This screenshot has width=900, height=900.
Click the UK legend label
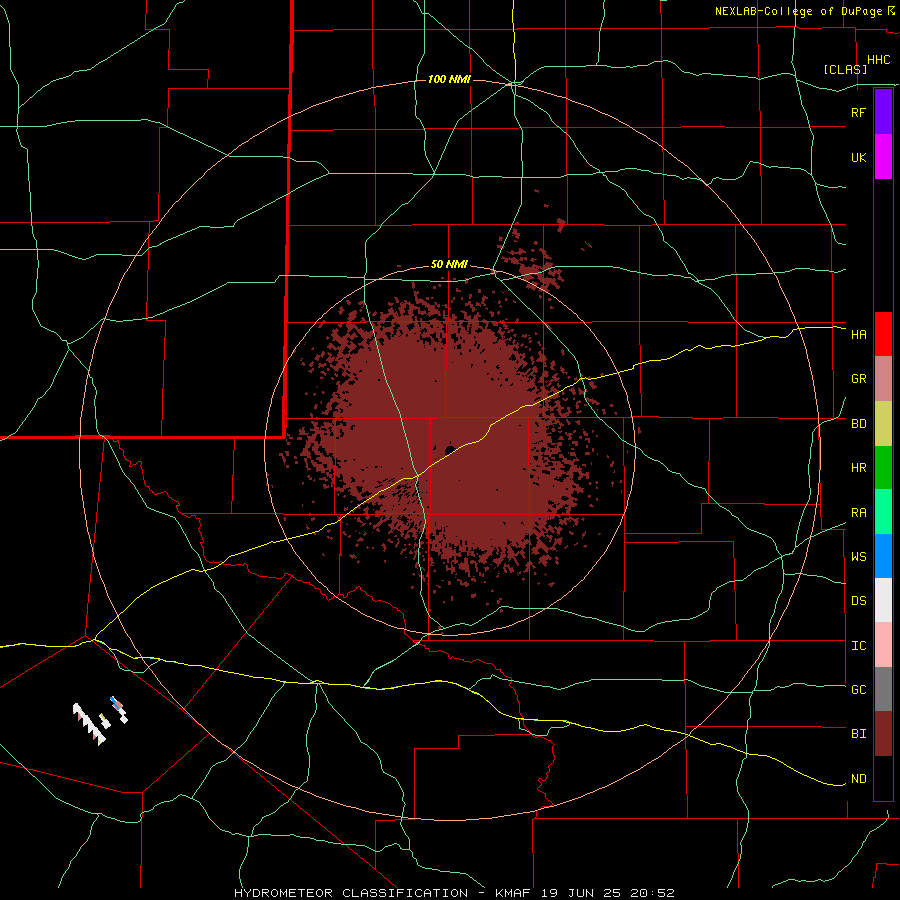pyautogui.click(x=858, y=157)
